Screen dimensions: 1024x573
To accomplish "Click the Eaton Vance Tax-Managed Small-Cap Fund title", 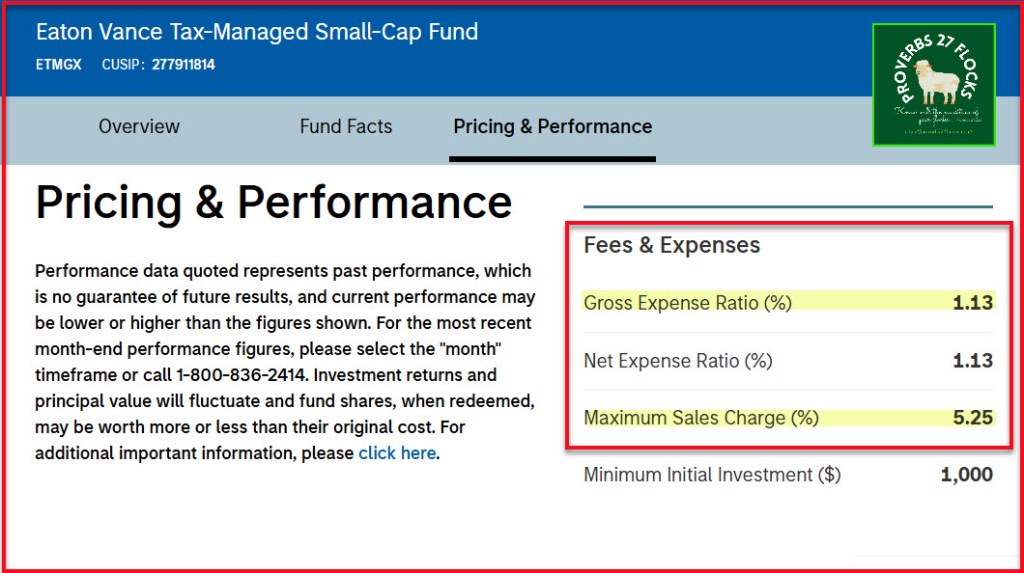I will click(x=257, y=32).
